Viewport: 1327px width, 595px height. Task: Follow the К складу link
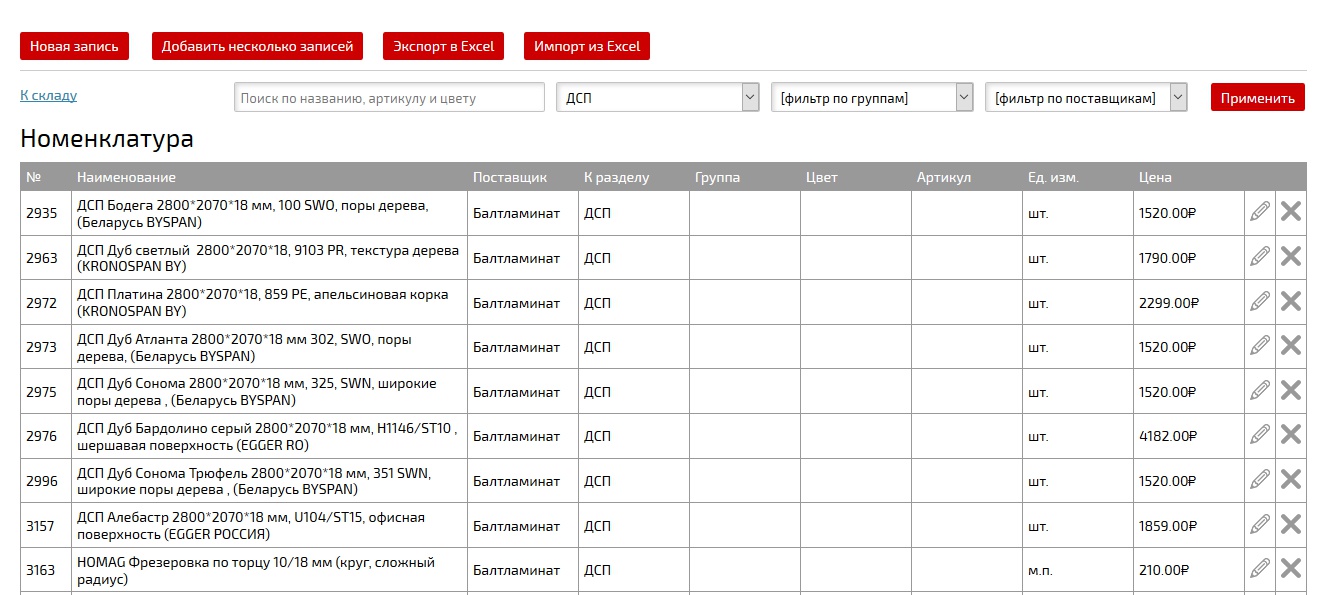48,96
